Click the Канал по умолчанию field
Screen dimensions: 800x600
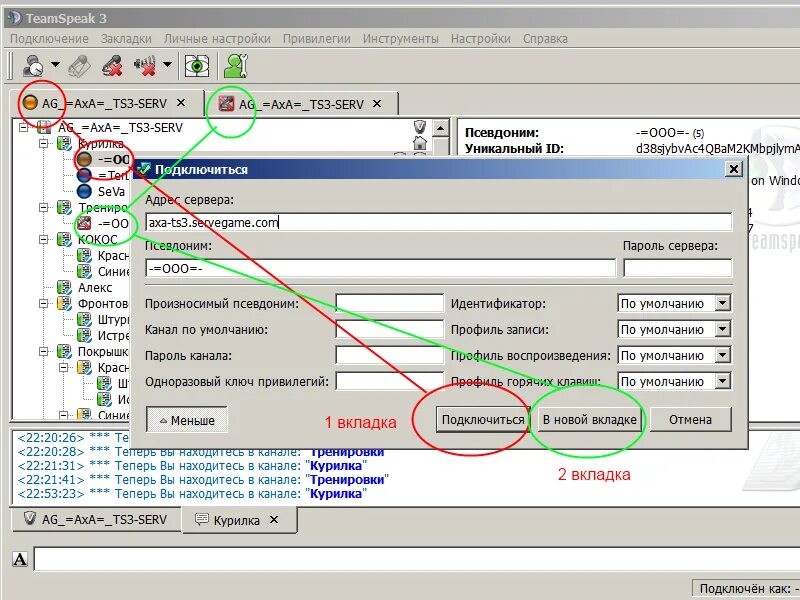click(x=389, y=329)
